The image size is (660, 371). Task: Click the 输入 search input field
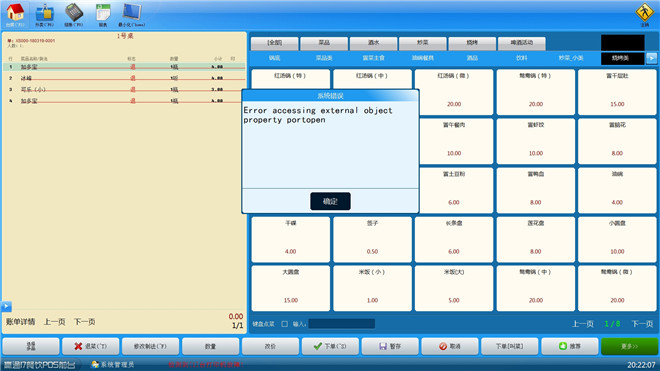click(342, 324)
